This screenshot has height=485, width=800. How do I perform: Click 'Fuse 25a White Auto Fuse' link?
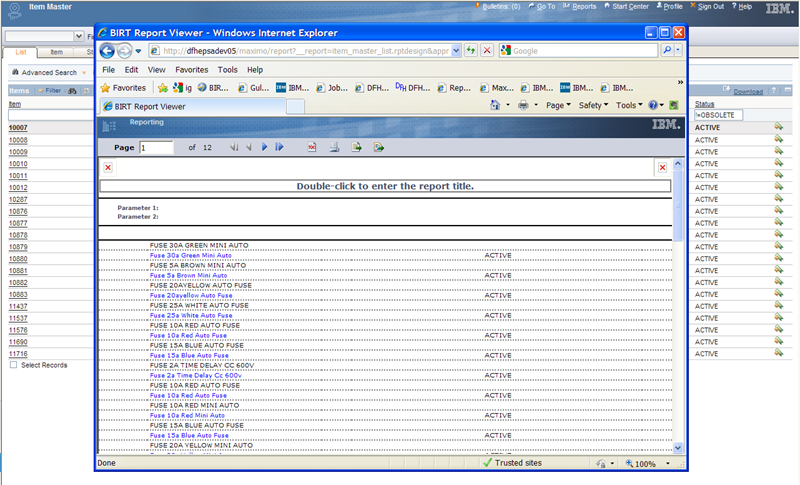191,316
